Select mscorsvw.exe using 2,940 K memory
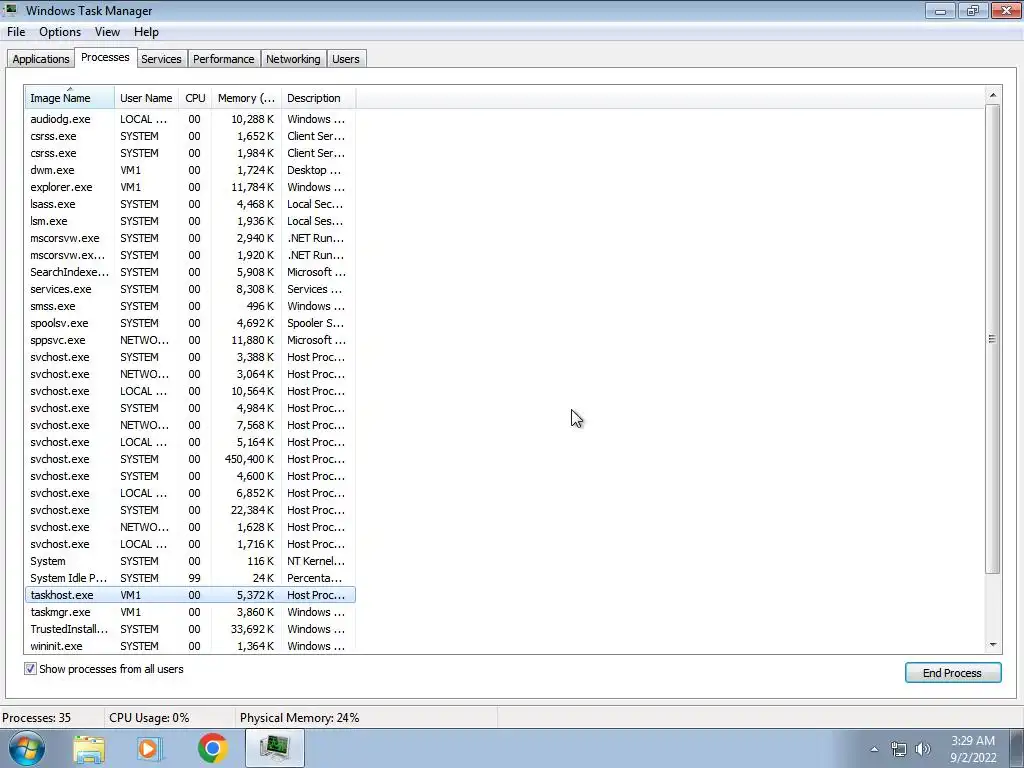 coord(190,238)
